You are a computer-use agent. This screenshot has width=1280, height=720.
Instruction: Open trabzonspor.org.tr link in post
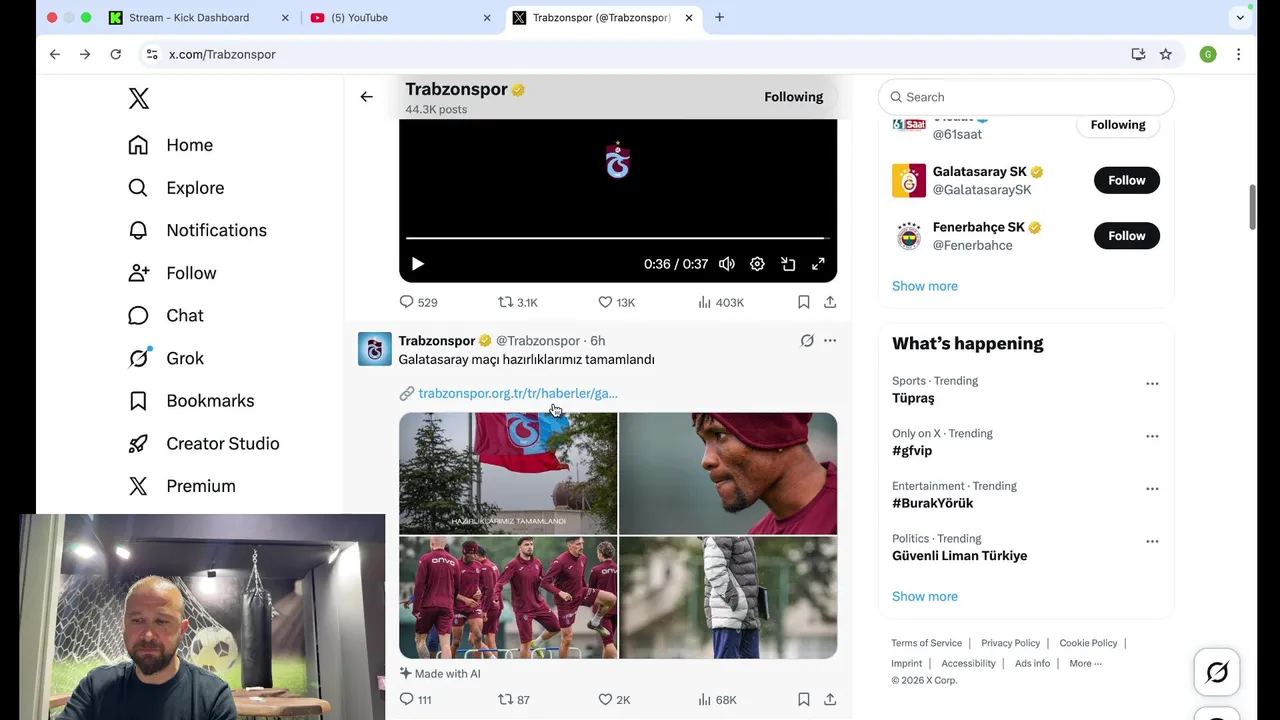pyautogui.click(x=518, y=393)
